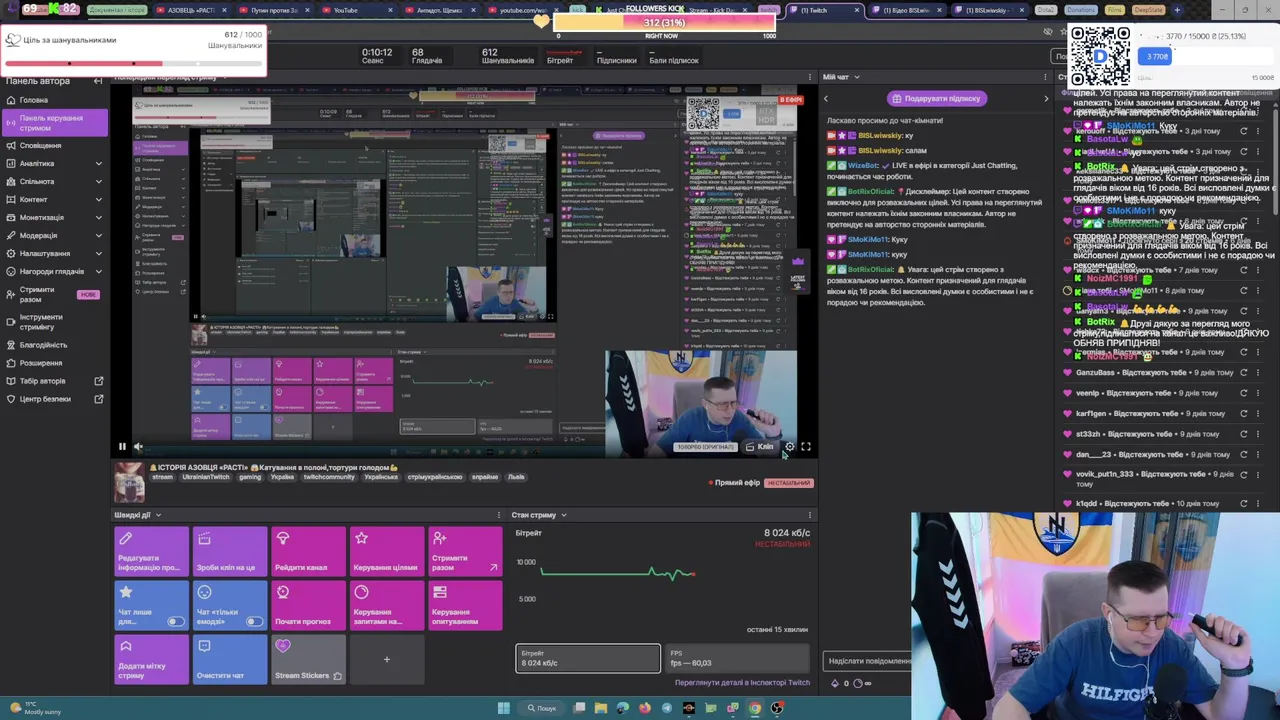This screenshot has height=720, width=1280.
Task: Click the Пошук taskbar search box
Action: [x=543, y=708]
